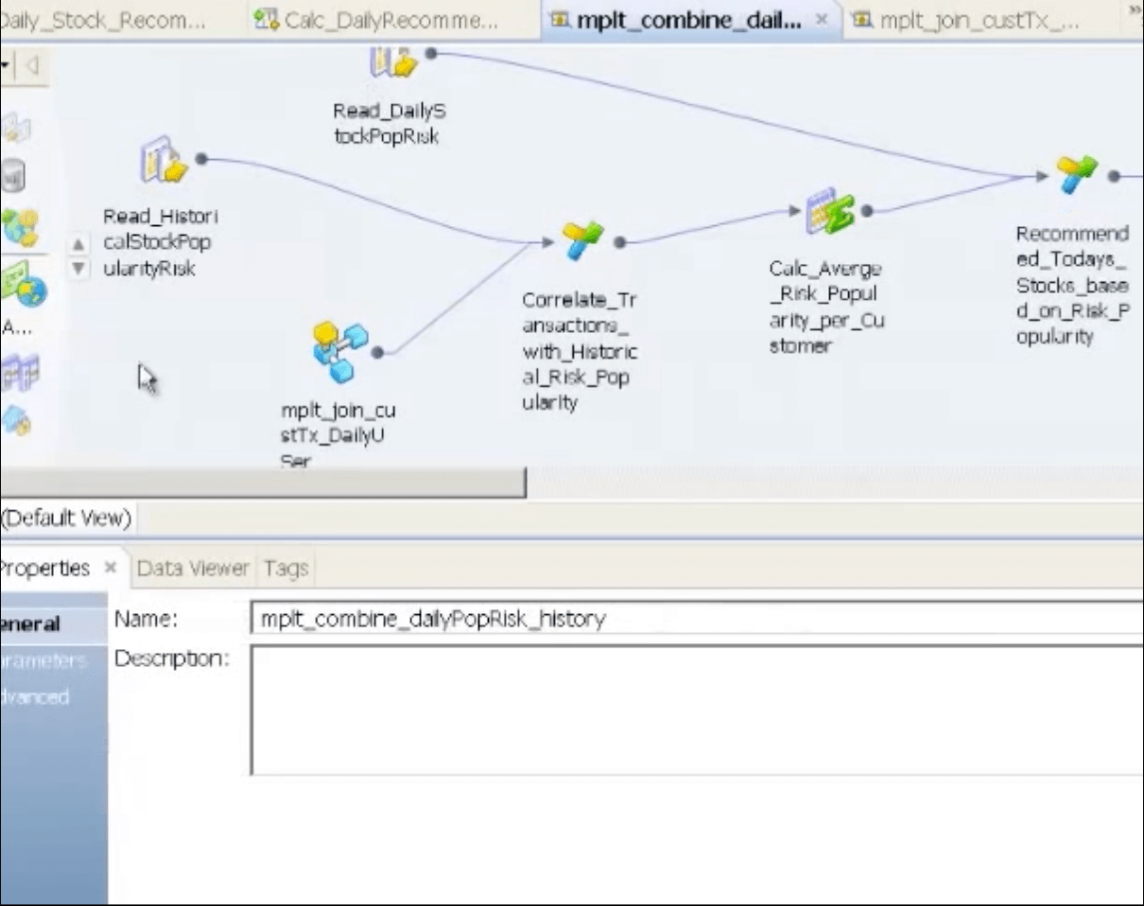Select the mplt_join_custTx_DailyUser mapplet icon
Screen dimensions: 1144x906
[340, 352]
